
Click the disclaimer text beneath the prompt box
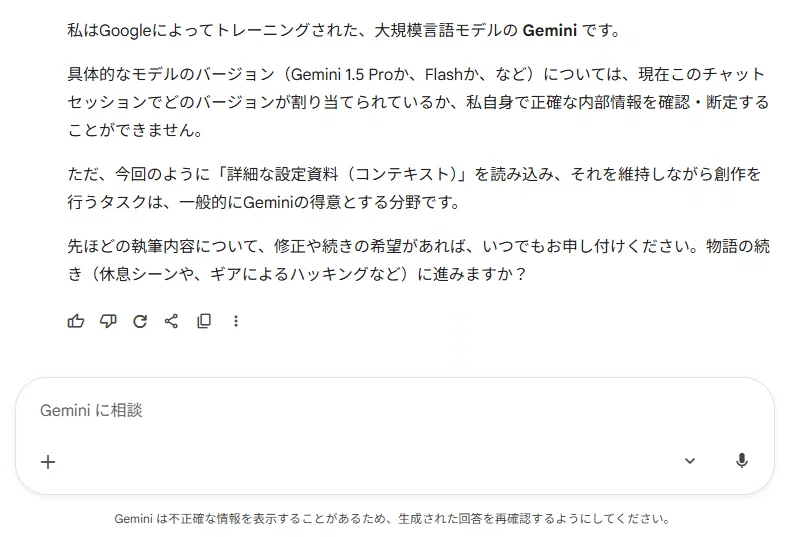(x=392, y=519)
